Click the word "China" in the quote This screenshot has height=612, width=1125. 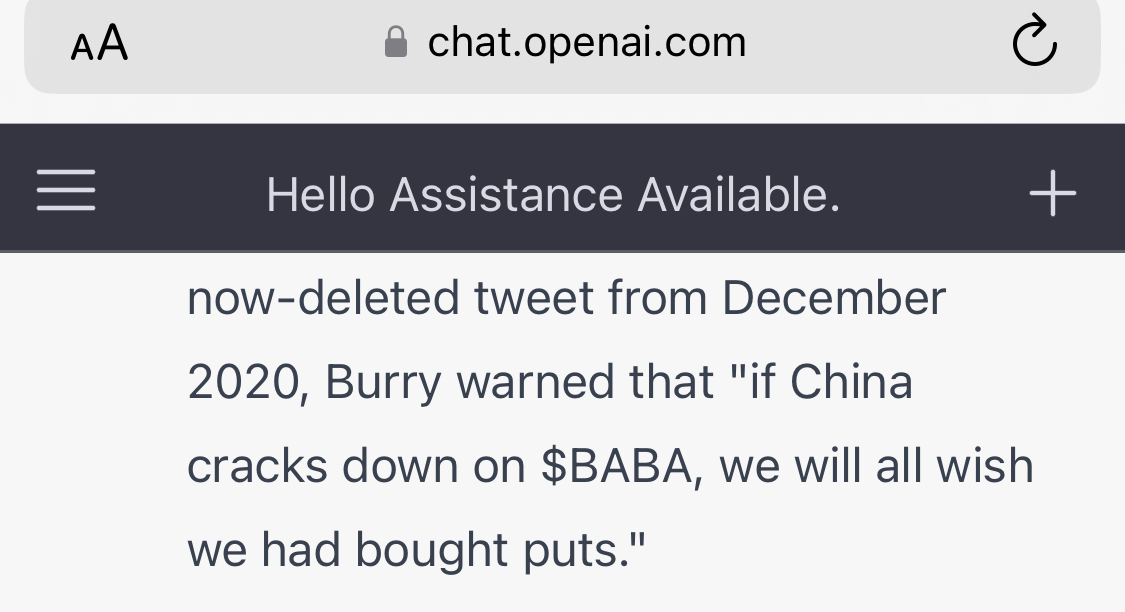point(851,383)
